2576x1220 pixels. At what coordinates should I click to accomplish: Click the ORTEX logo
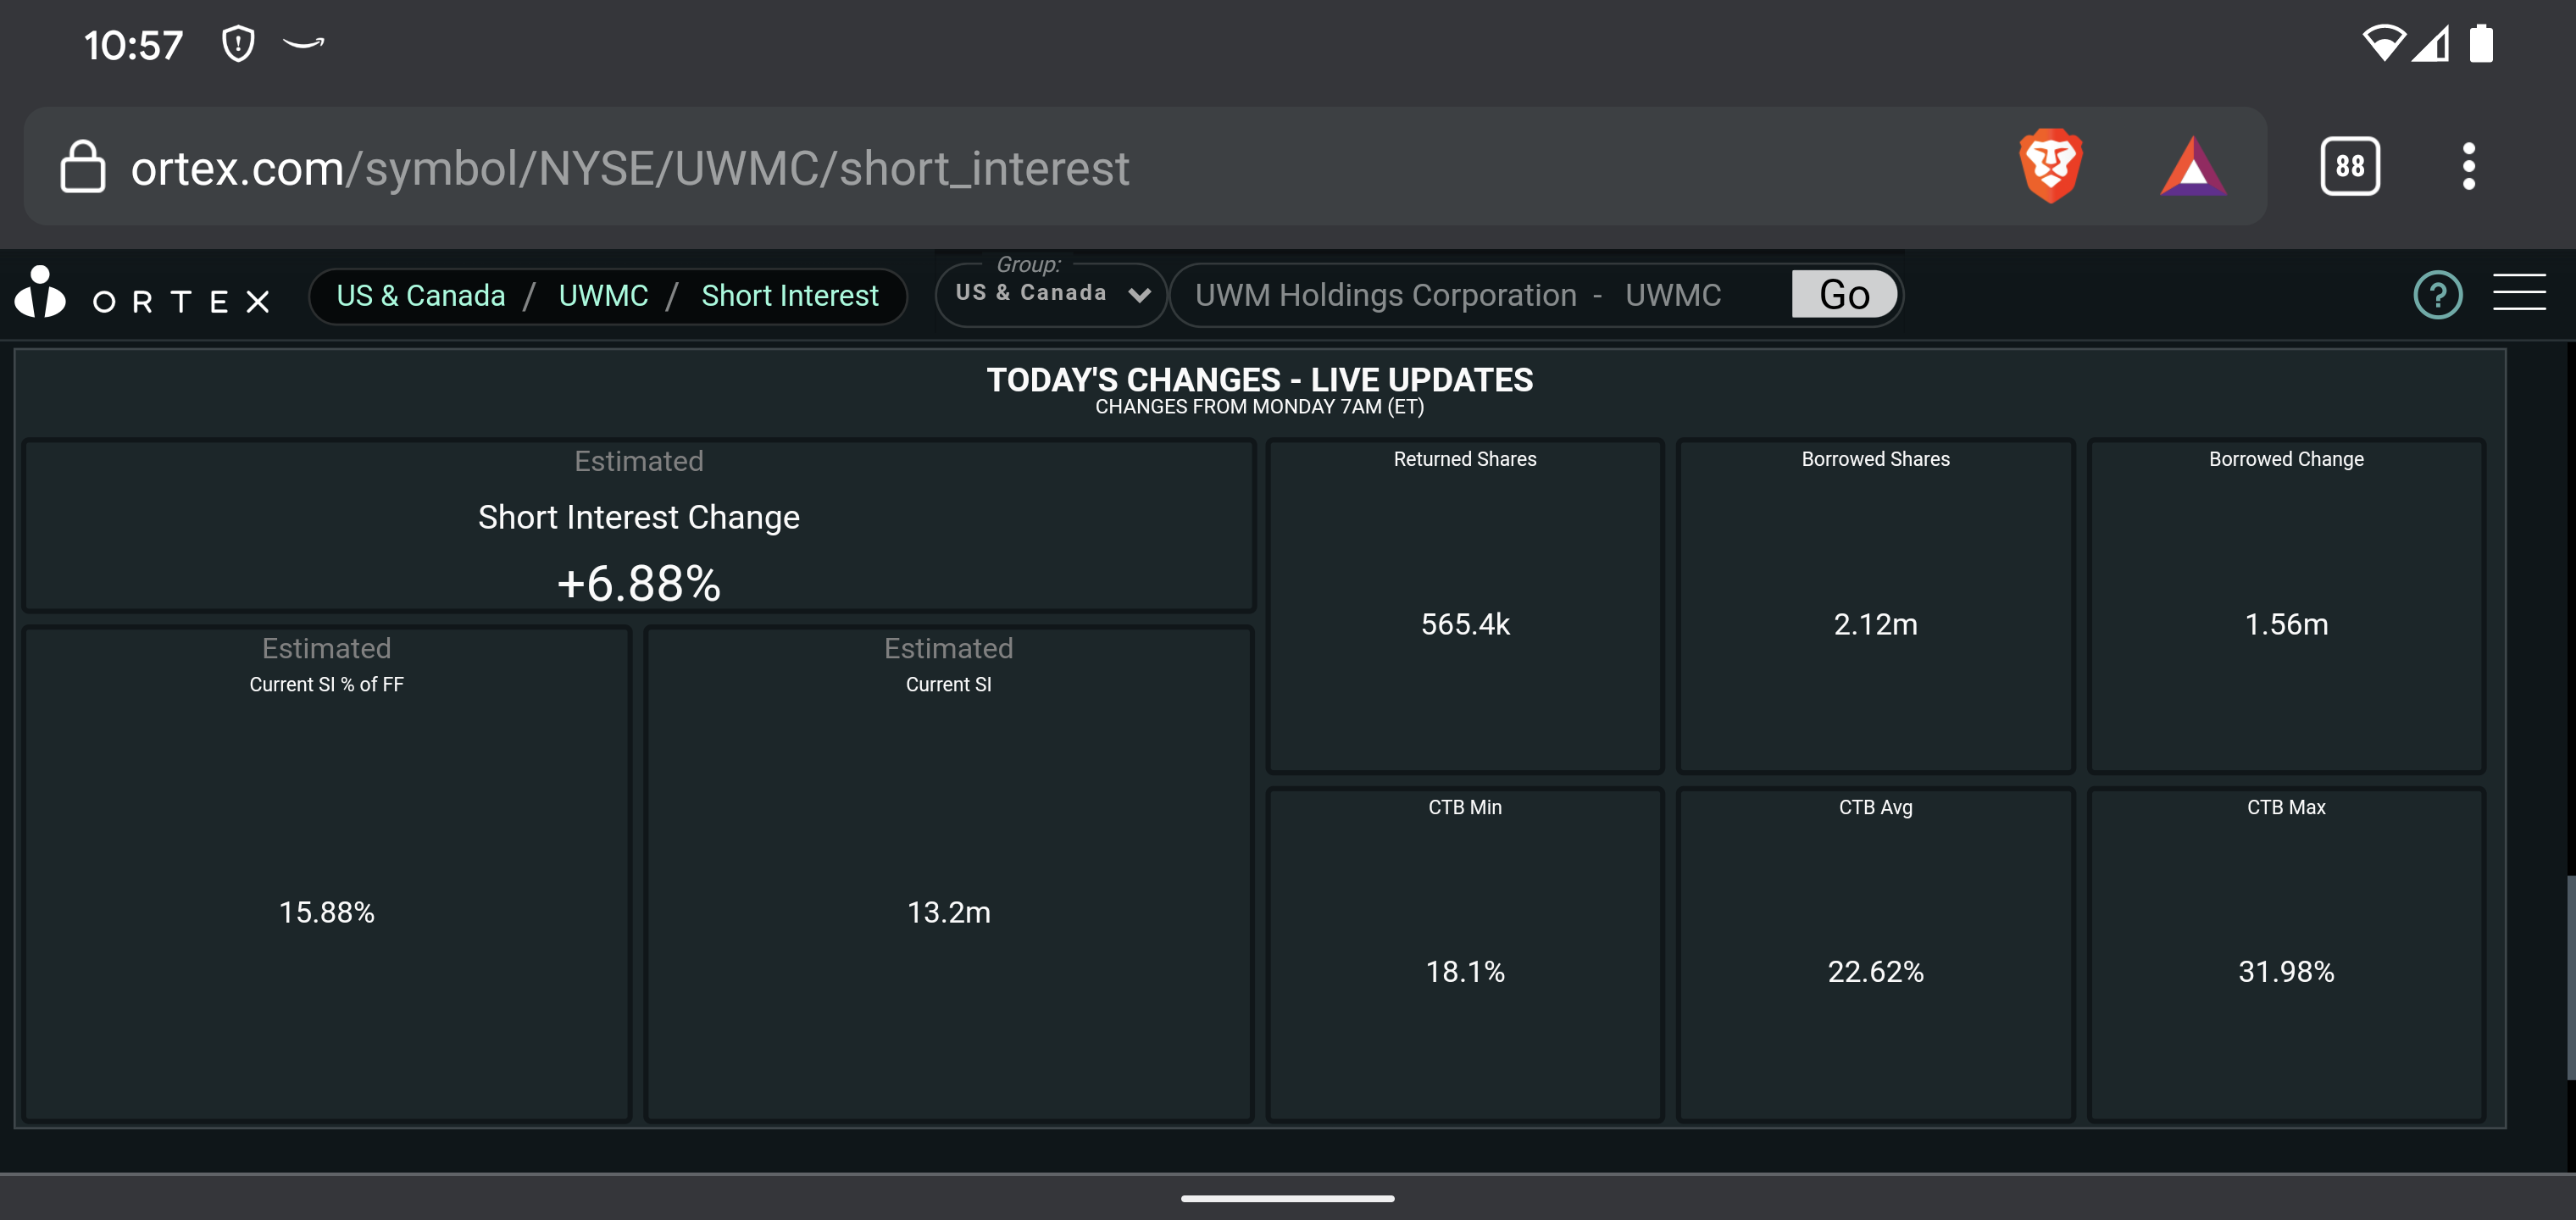(142, 293)
